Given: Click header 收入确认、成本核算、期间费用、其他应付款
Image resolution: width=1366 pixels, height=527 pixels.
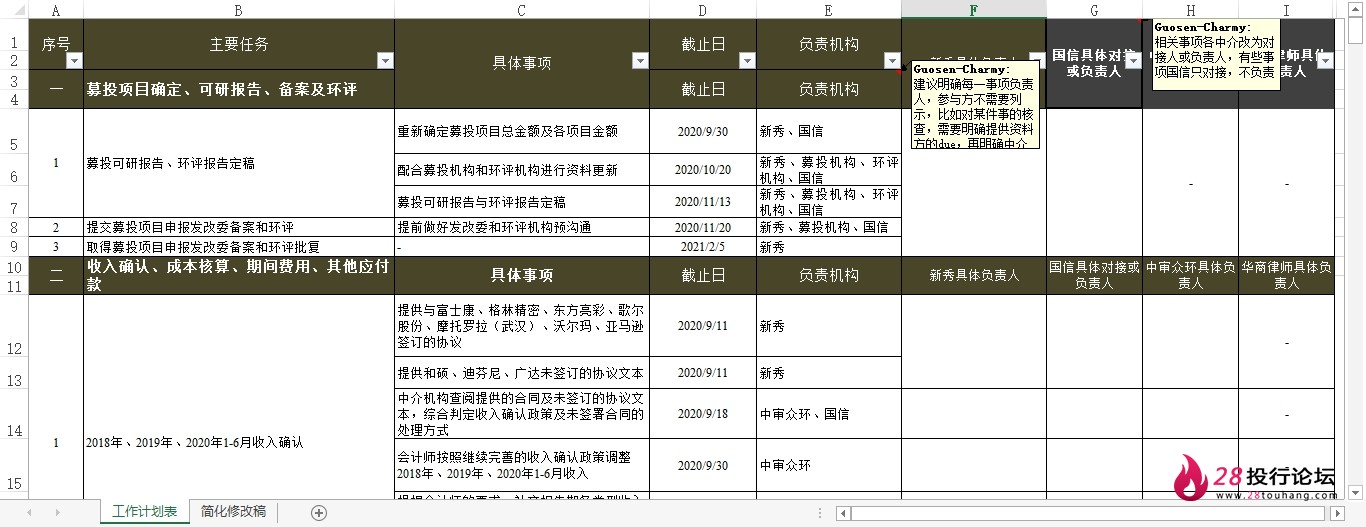Looking at the screenshot, I should 239,275.
